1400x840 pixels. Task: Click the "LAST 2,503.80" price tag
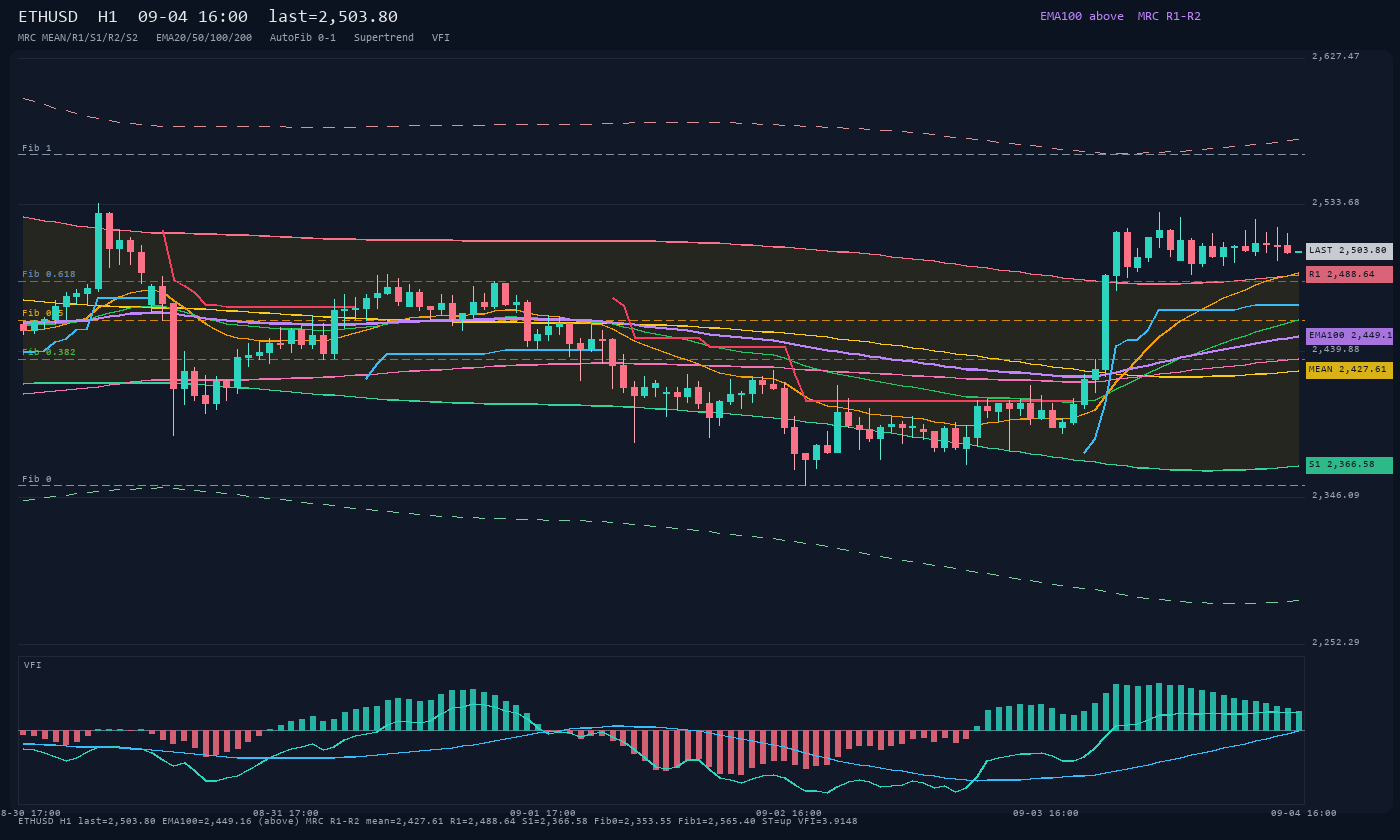pyautogui.click(x=1349, y=251)
